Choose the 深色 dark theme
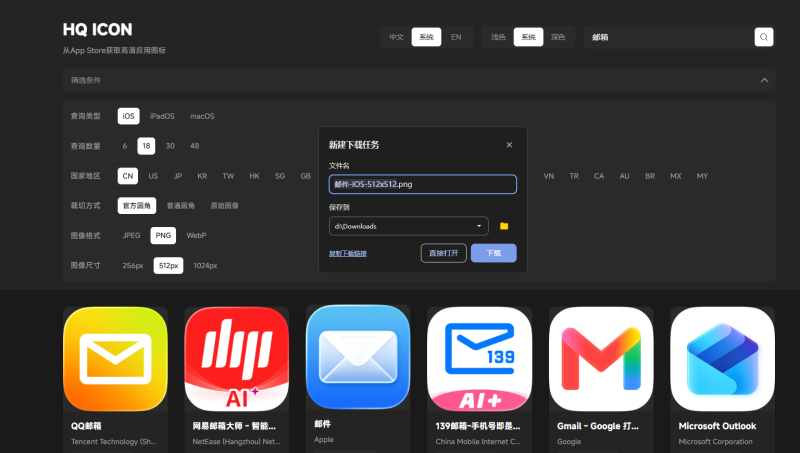The width and height of the screenshot is (800, 453). [558, 37]
